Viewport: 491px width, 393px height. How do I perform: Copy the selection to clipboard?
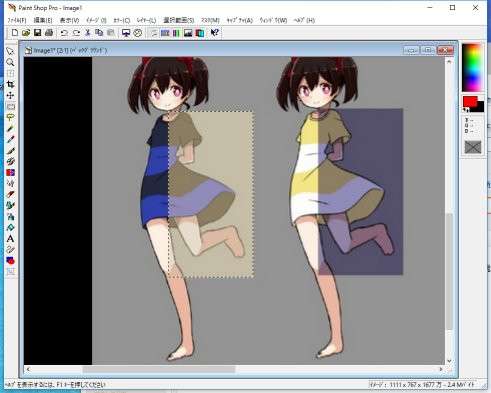click(x=99, y=33)
